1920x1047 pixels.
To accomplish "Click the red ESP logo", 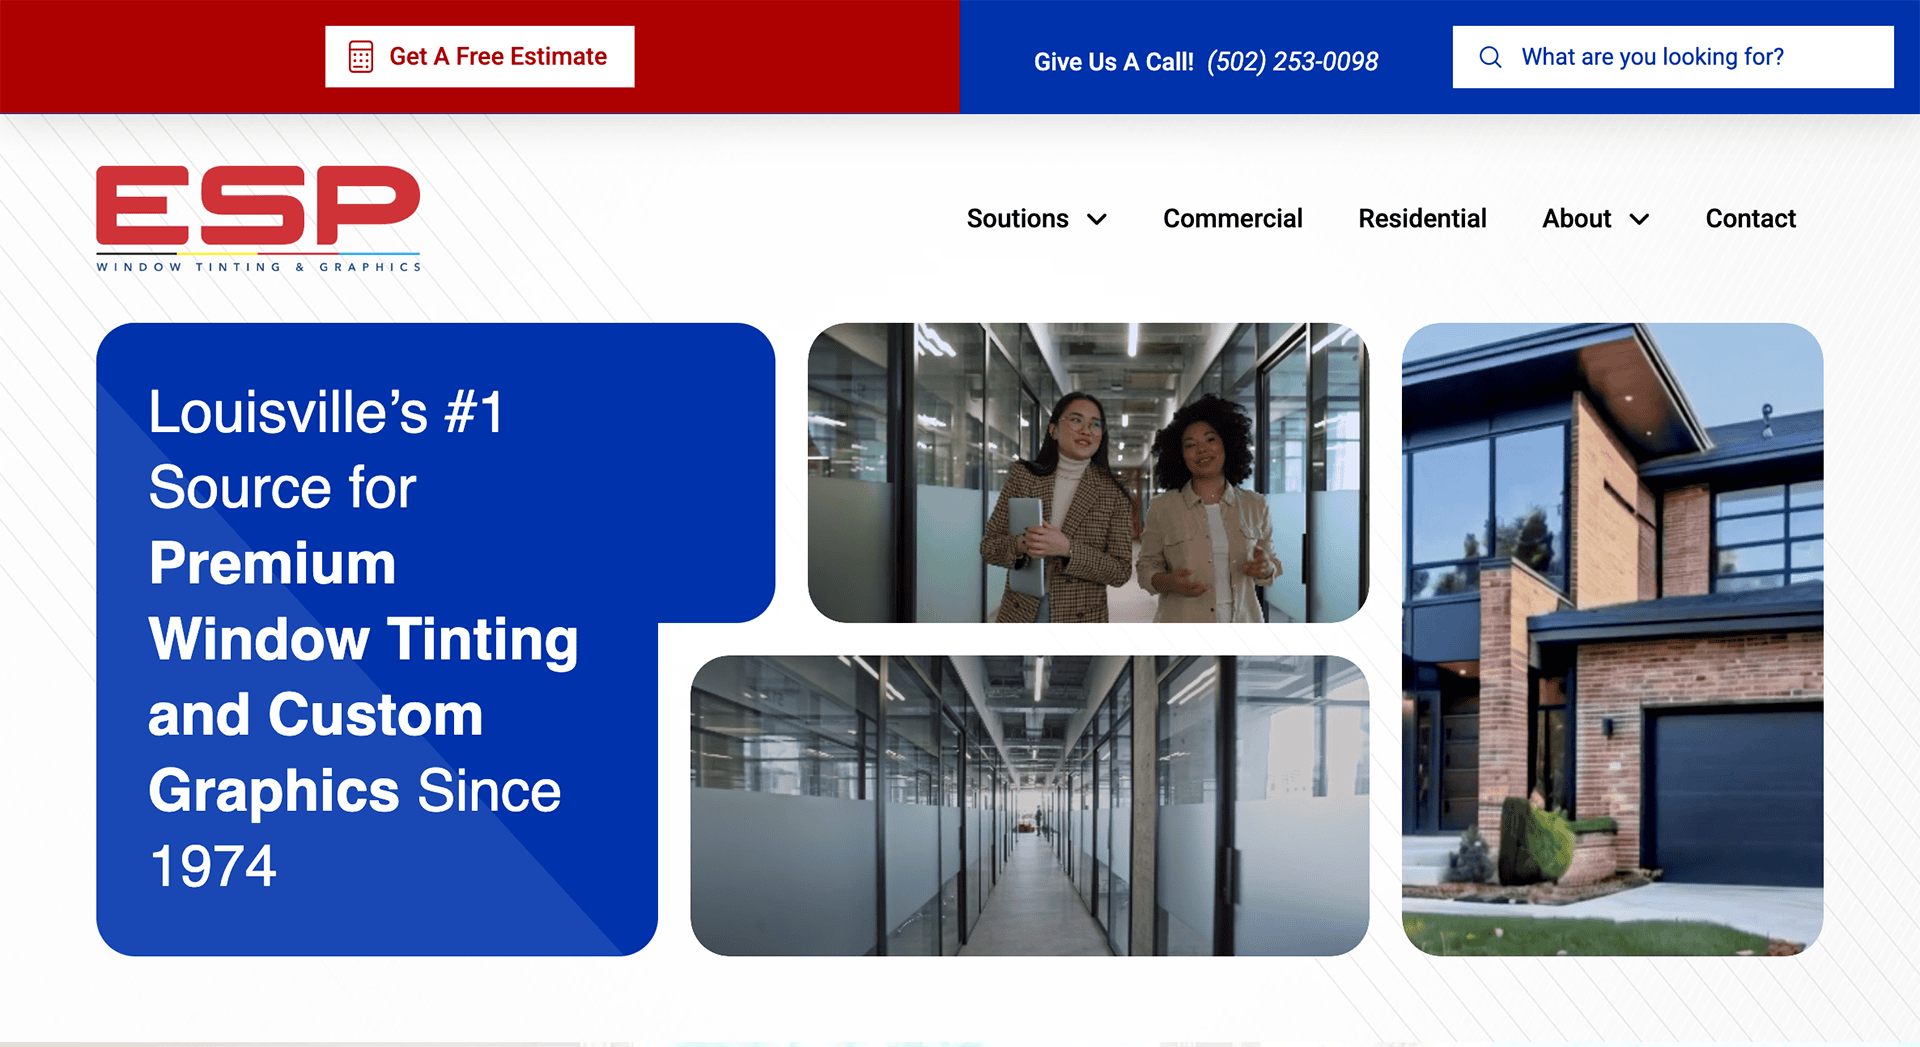I will pyautogui.click(x=258, y=205).
